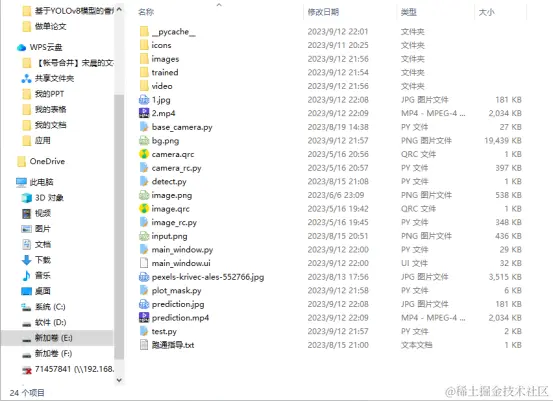Click the camera_rc.py file icon
Image resolution: width=553 pixels, height=402 pixels.
144,168
